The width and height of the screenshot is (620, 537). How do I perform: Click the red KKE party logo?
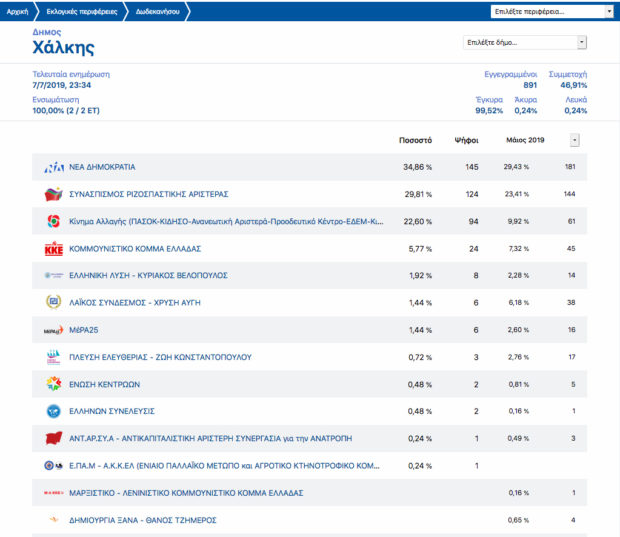[53, 248]
